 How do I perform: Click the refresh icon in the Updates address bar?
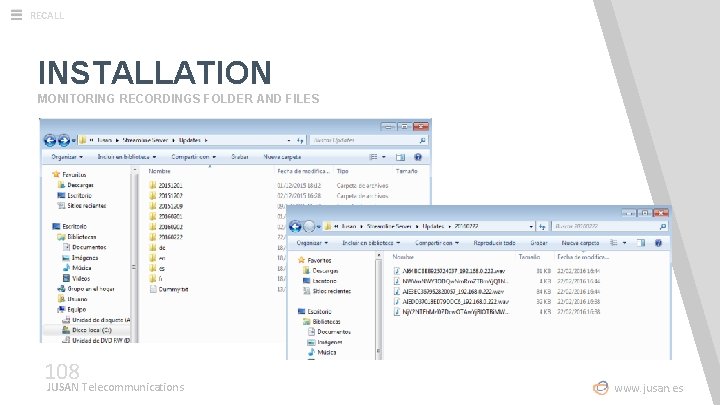point(300,140)
